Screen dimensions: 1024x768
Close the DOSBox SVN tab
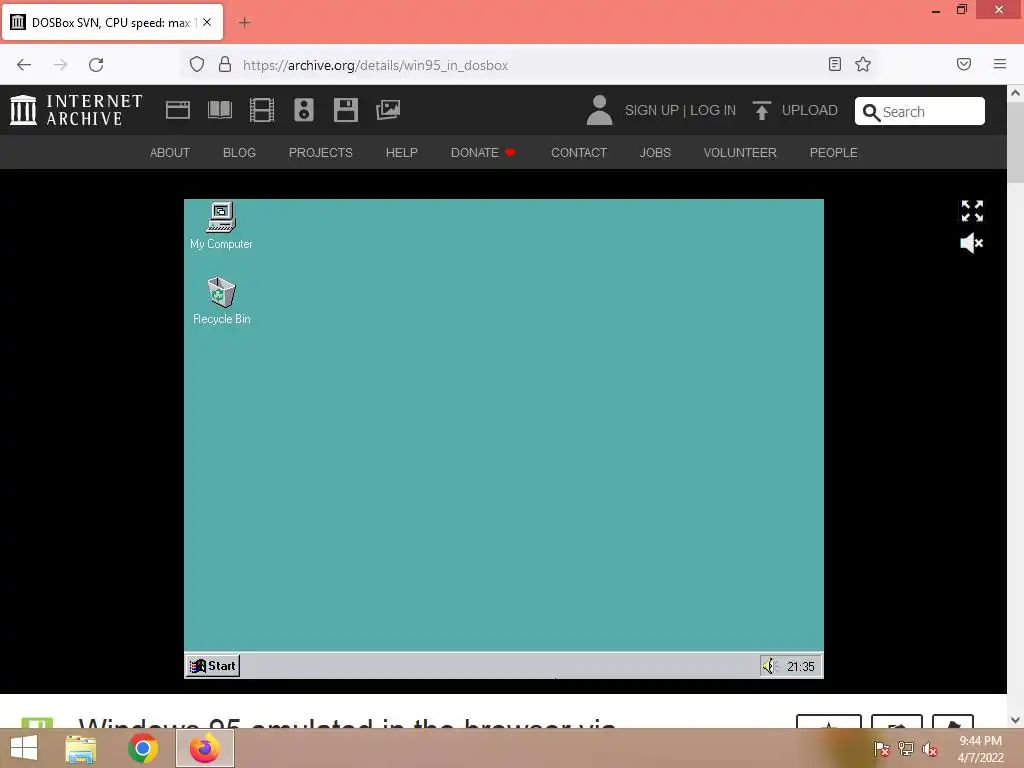(x=207, y=22)
